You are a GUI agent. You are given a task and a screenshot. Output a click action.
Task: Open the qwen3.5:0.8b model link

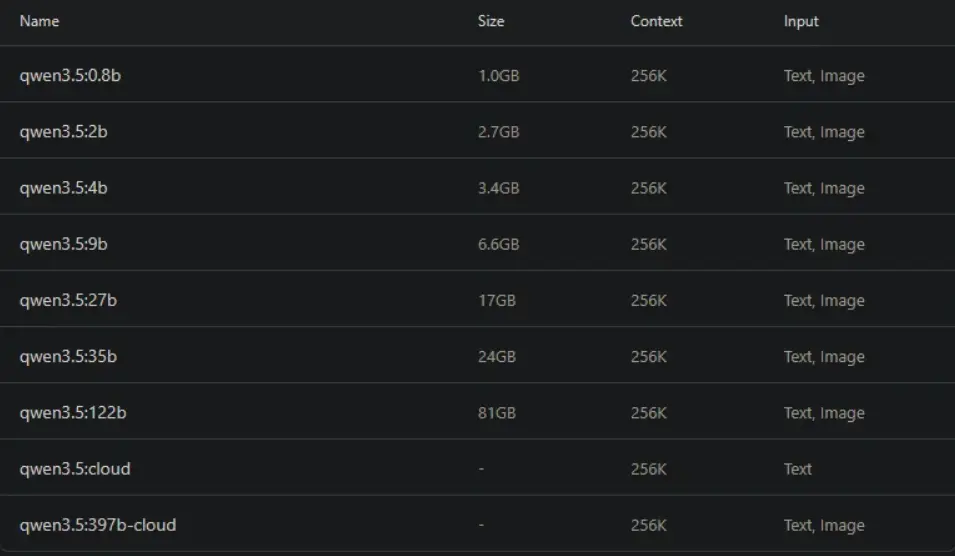[70, 76]
